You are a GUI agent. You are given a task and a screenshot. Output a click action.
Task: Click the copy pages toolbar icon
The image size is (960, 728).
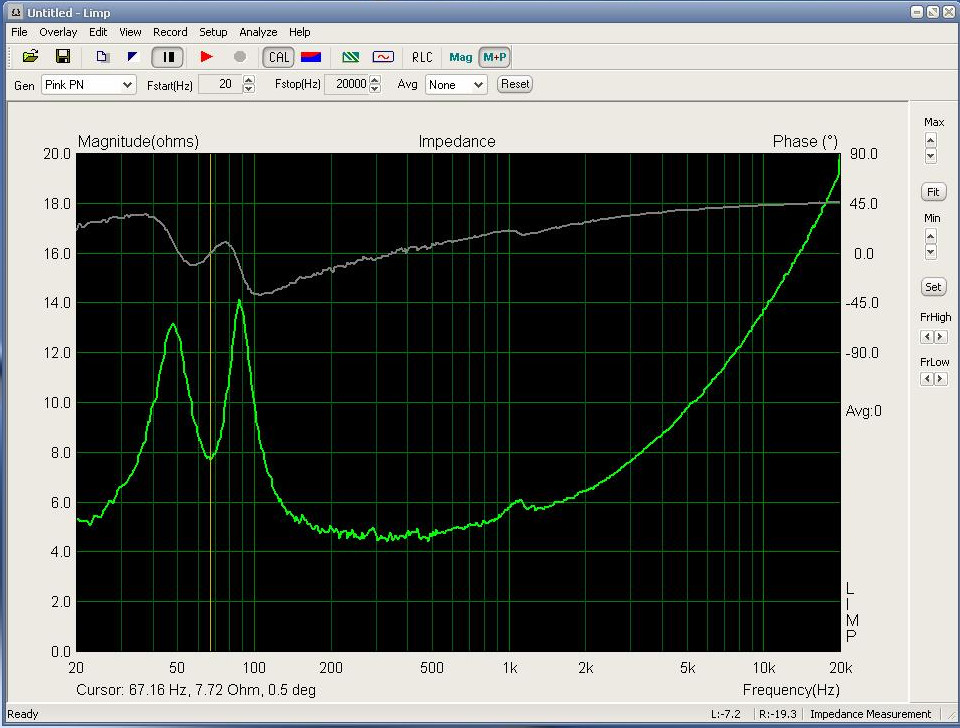coord(102,57)
